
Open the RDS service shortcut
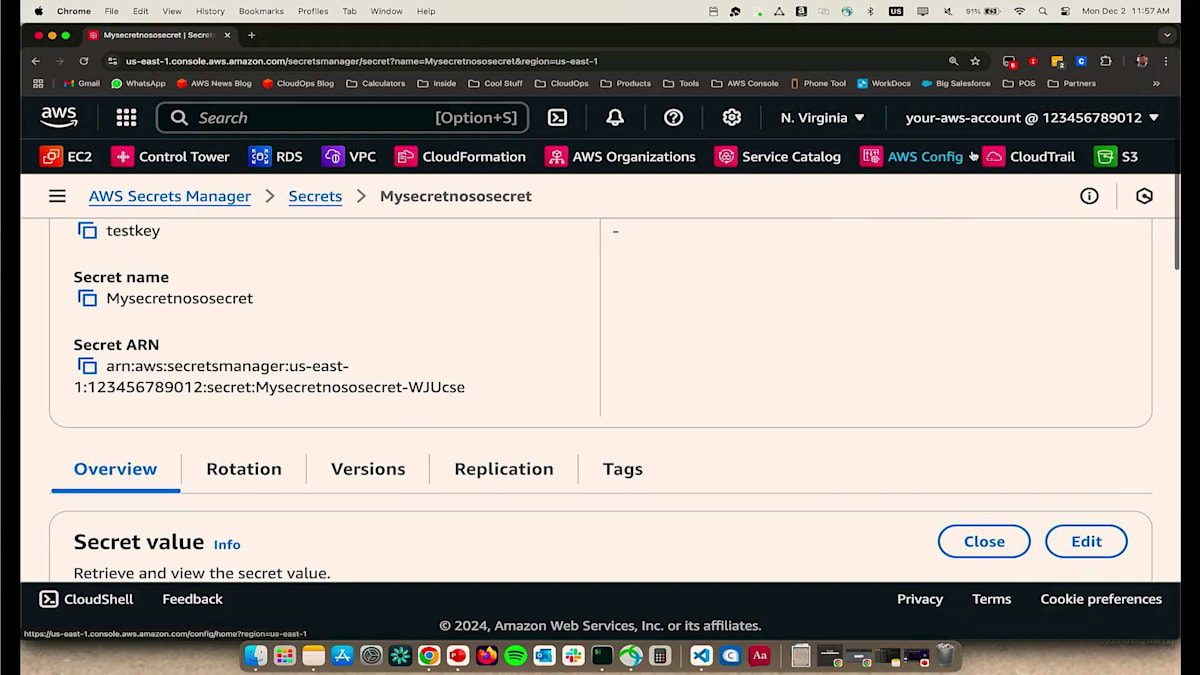(276, 157)
